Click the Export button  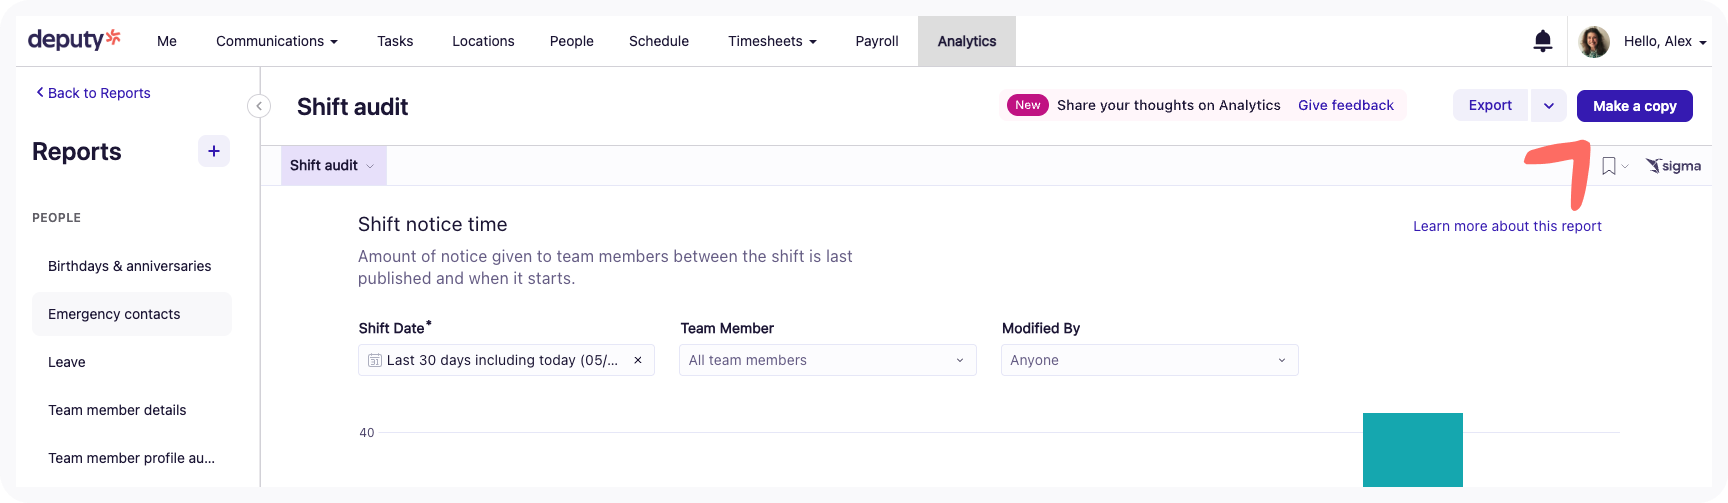point(1489,106)
